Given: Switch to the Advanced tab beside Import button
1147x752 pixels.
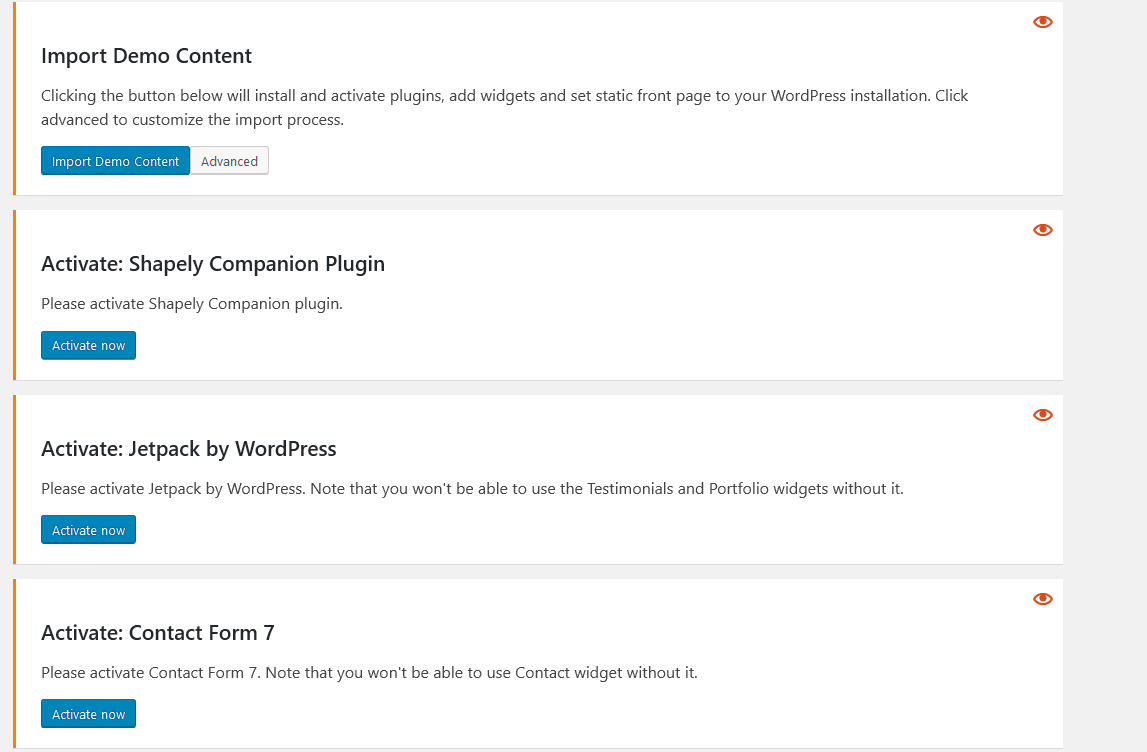Looking at the screenshot, I should tap(229, 160).
